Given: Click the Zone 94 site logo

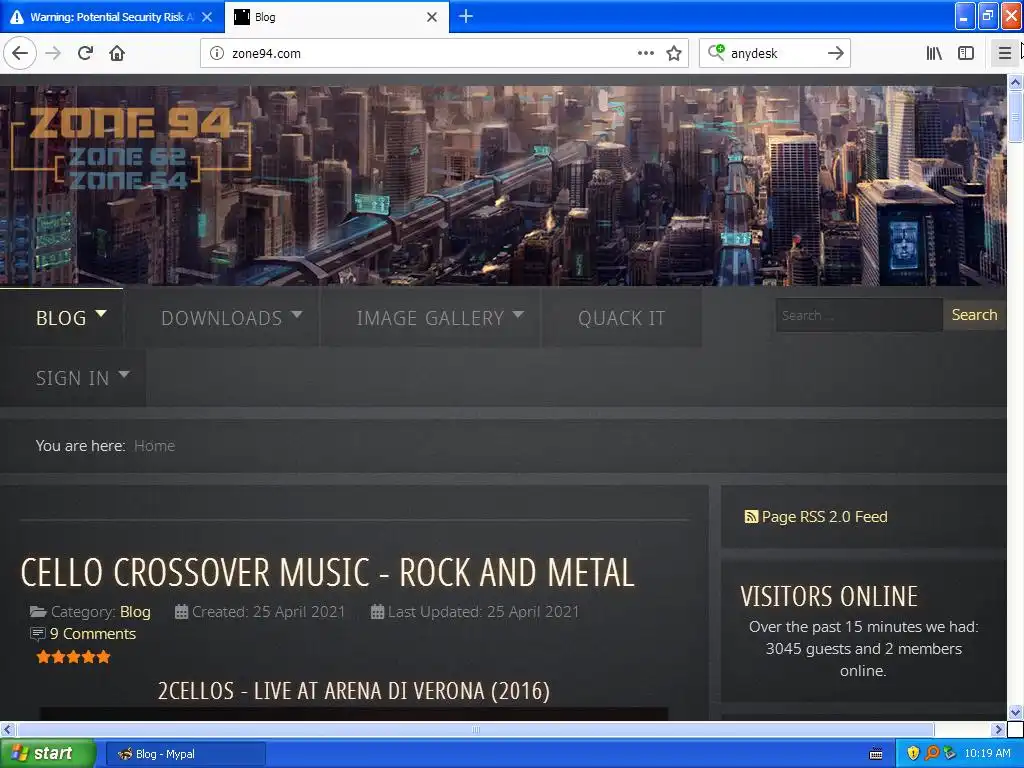Looking at the screenshot, I should coord(131,148).
